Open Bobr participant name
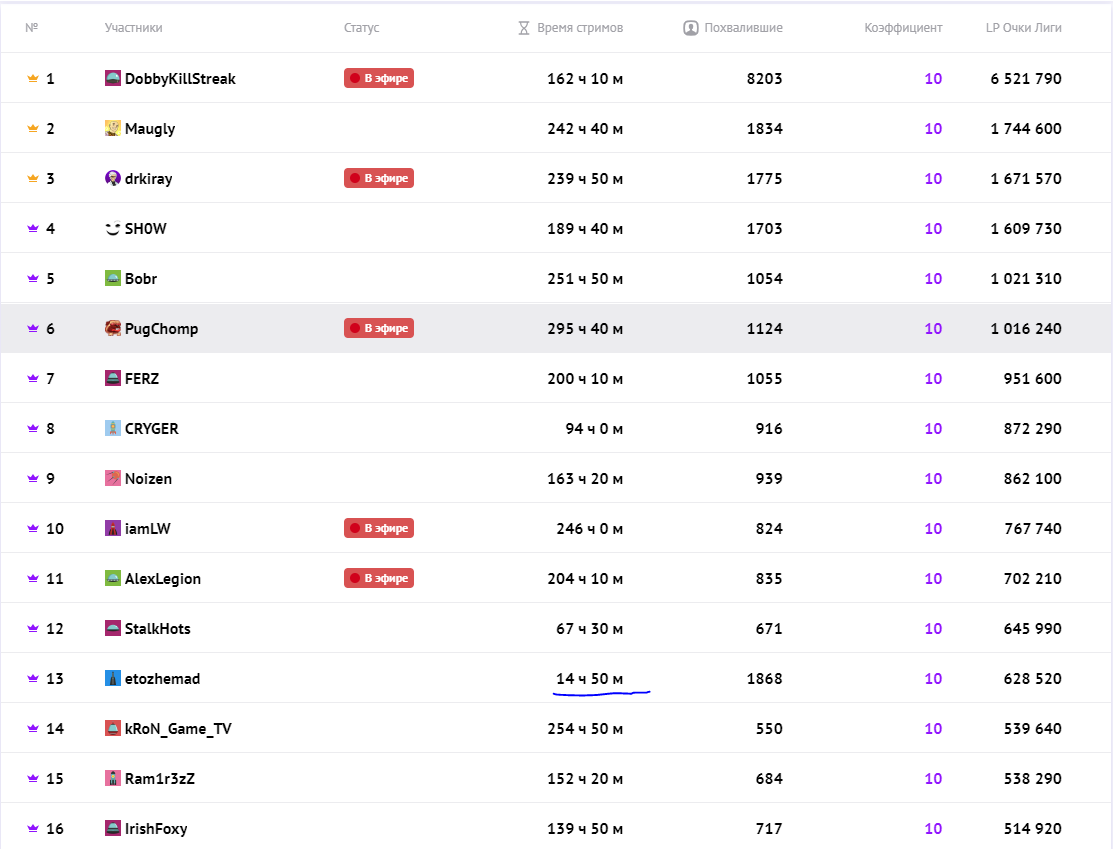Screen dimensions: 1113x849 click(141, 278)
